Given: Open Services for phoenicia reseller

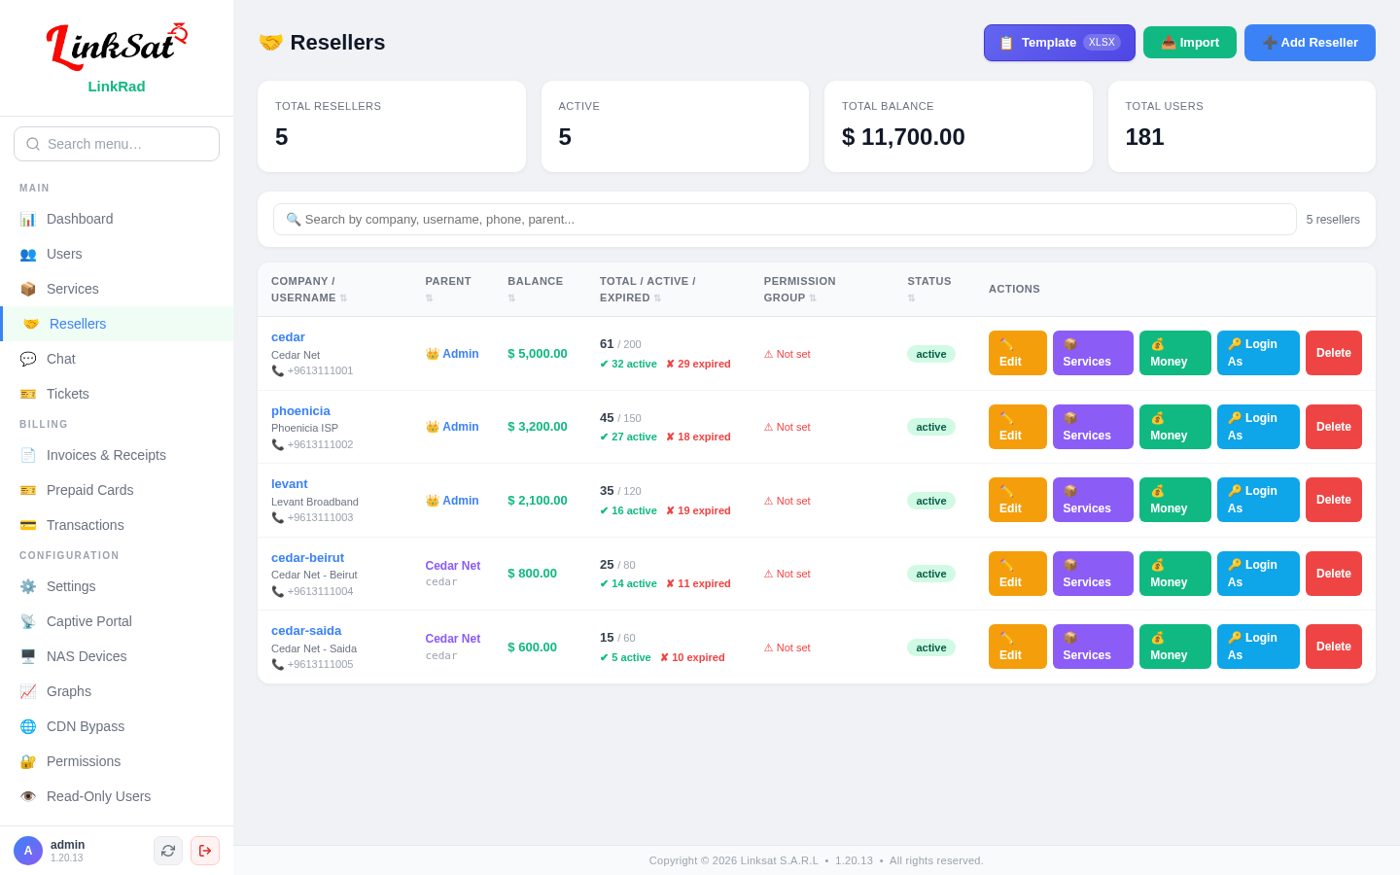Looking at the screenshot, I should pyautogui.click(x=1093, y=427).
